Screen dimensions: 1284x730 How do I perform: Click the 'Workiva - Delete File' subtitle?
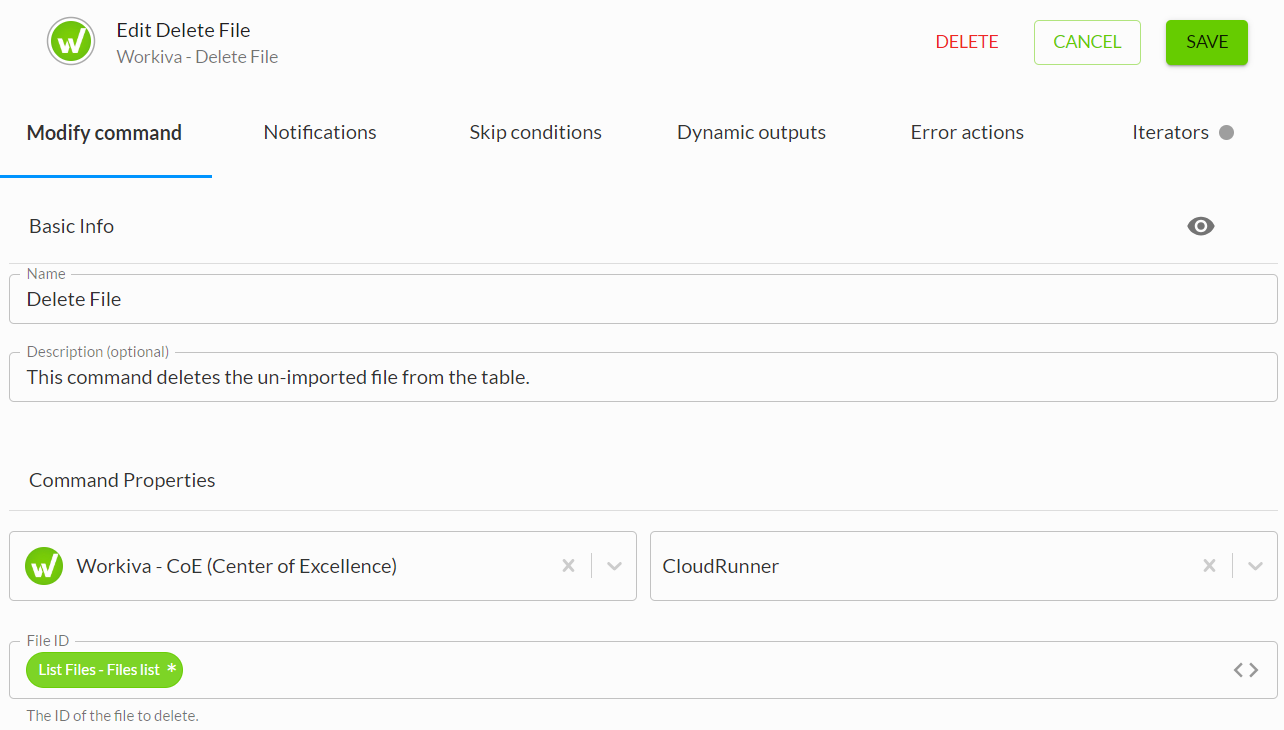[x=197, y=57]
